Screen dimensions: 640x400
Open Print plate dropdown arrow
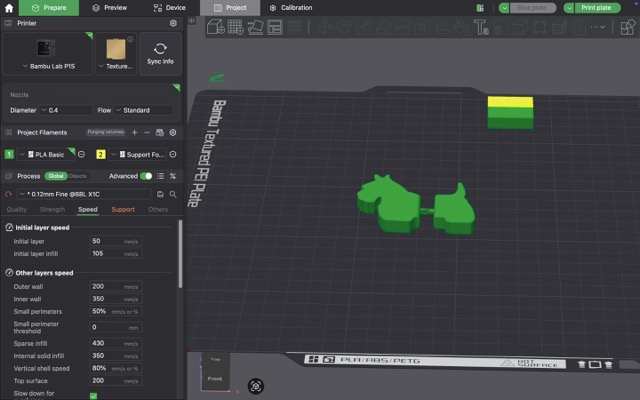pyautogui.click(x=569, y=8)
